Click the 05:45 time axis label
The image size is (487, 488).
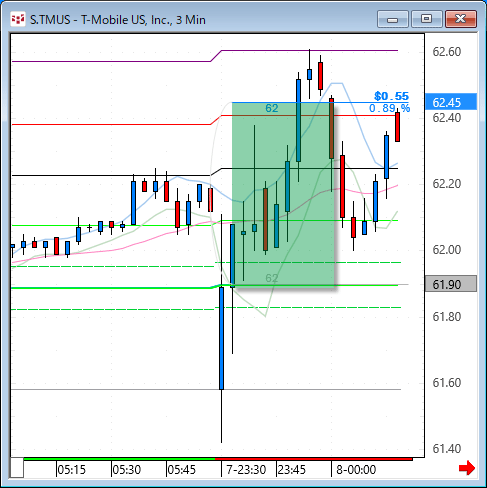point(182,470)
